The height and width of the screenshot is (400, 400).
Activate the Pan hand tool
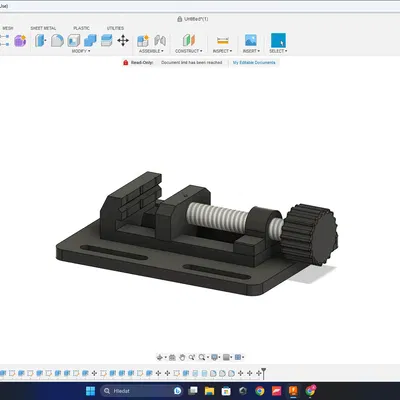[182, 357]
